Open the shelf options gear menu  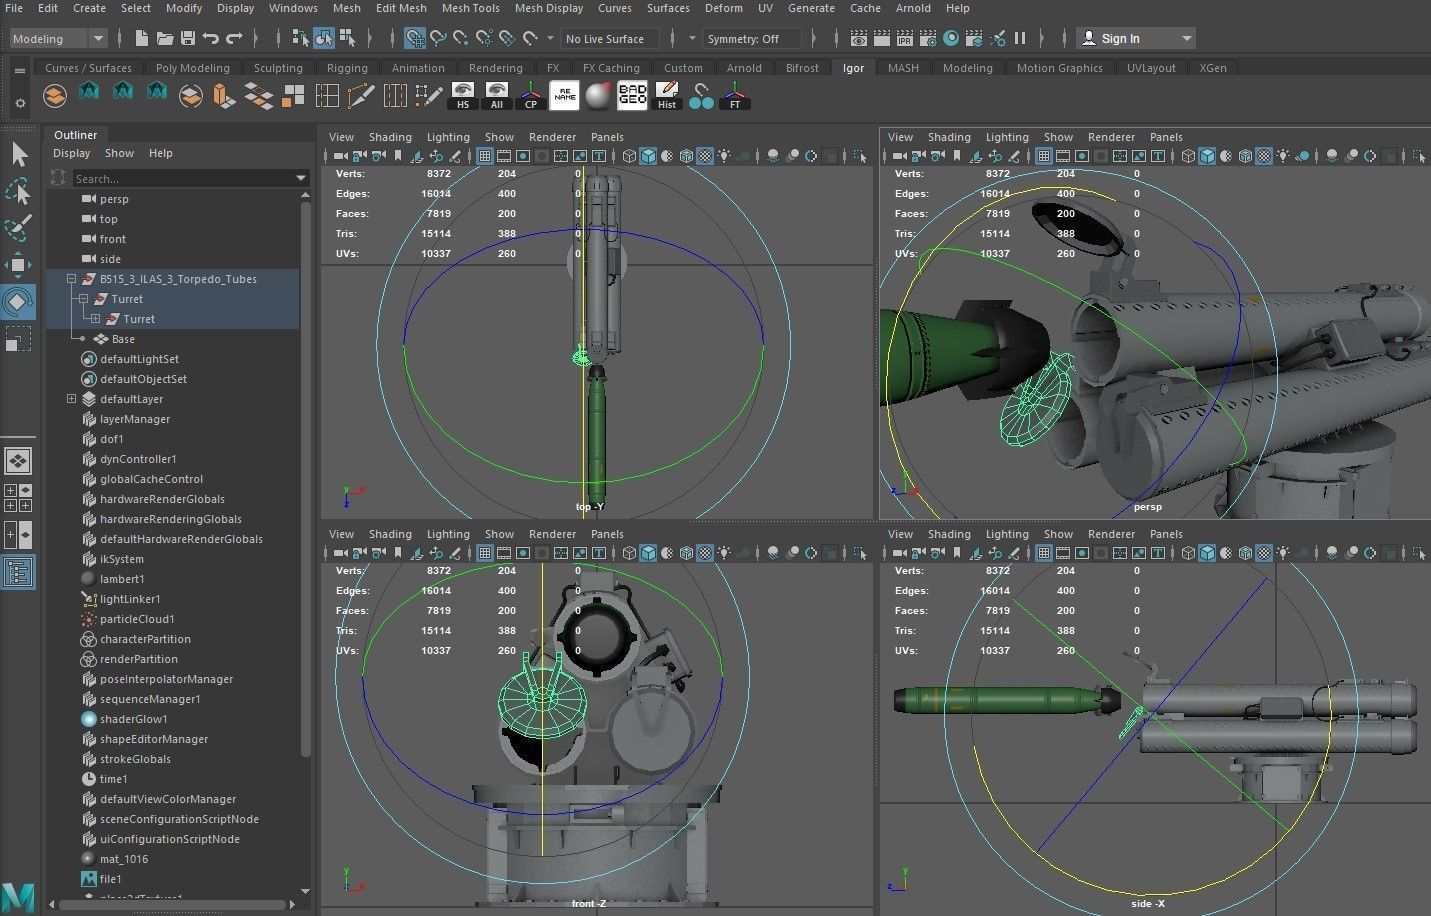coord(19,102)
